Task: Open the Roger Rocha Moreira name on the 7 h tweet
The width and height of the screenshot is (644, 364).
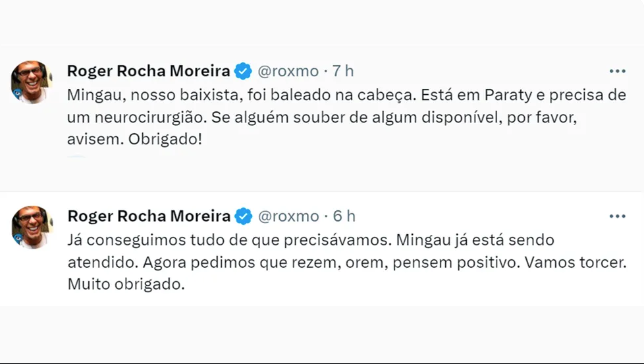Action: point(149,71)
